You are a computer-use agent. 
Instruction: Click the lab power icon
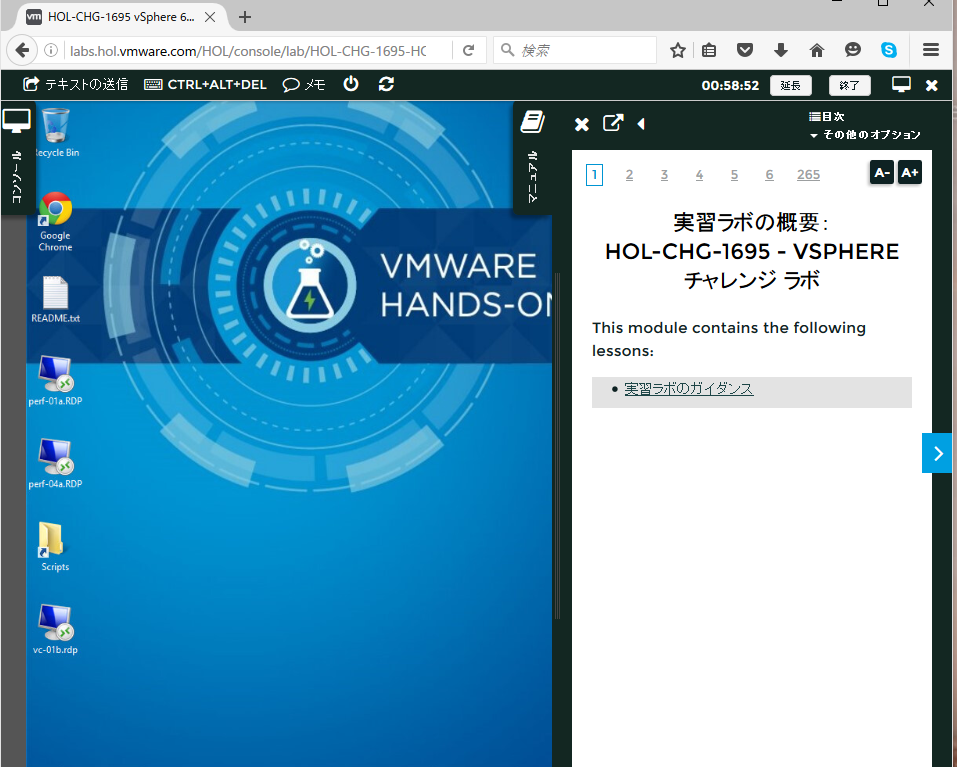coord(351,84)
